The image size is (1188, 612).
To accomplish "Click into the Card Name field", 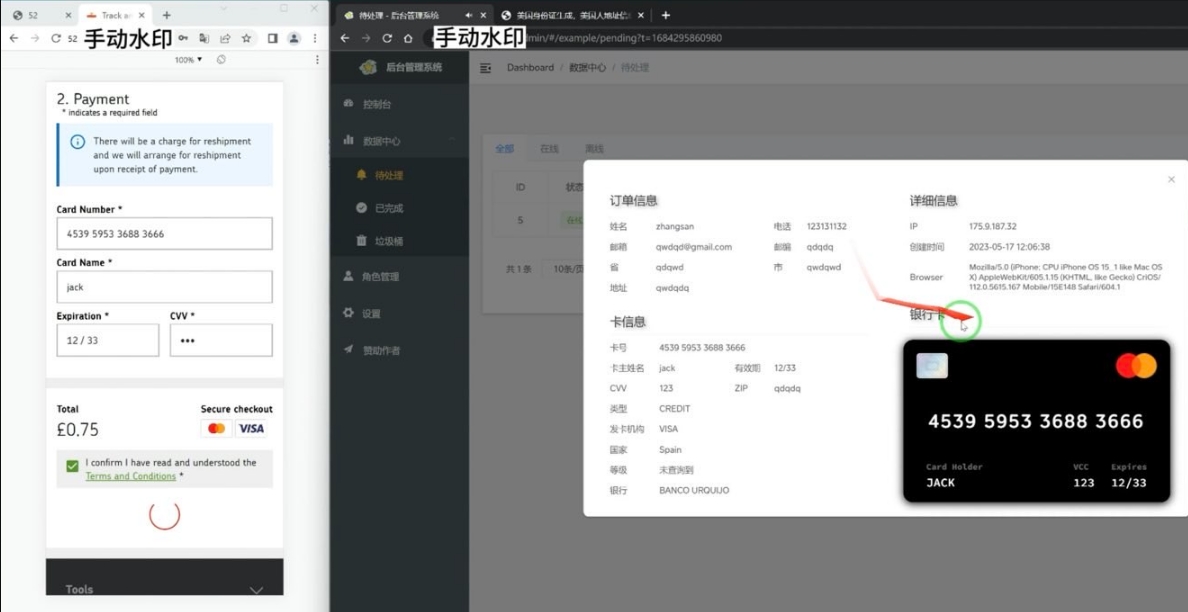I will point(164,287).
